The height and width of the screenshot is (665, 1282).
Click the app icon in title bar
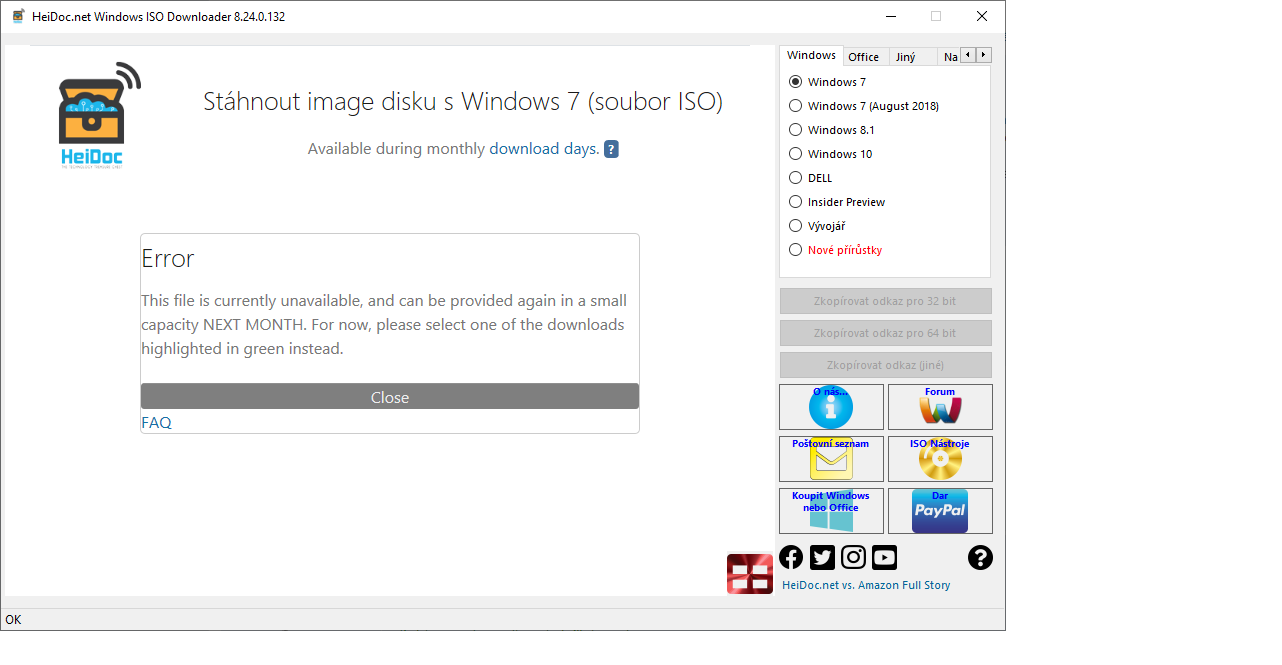18,16
